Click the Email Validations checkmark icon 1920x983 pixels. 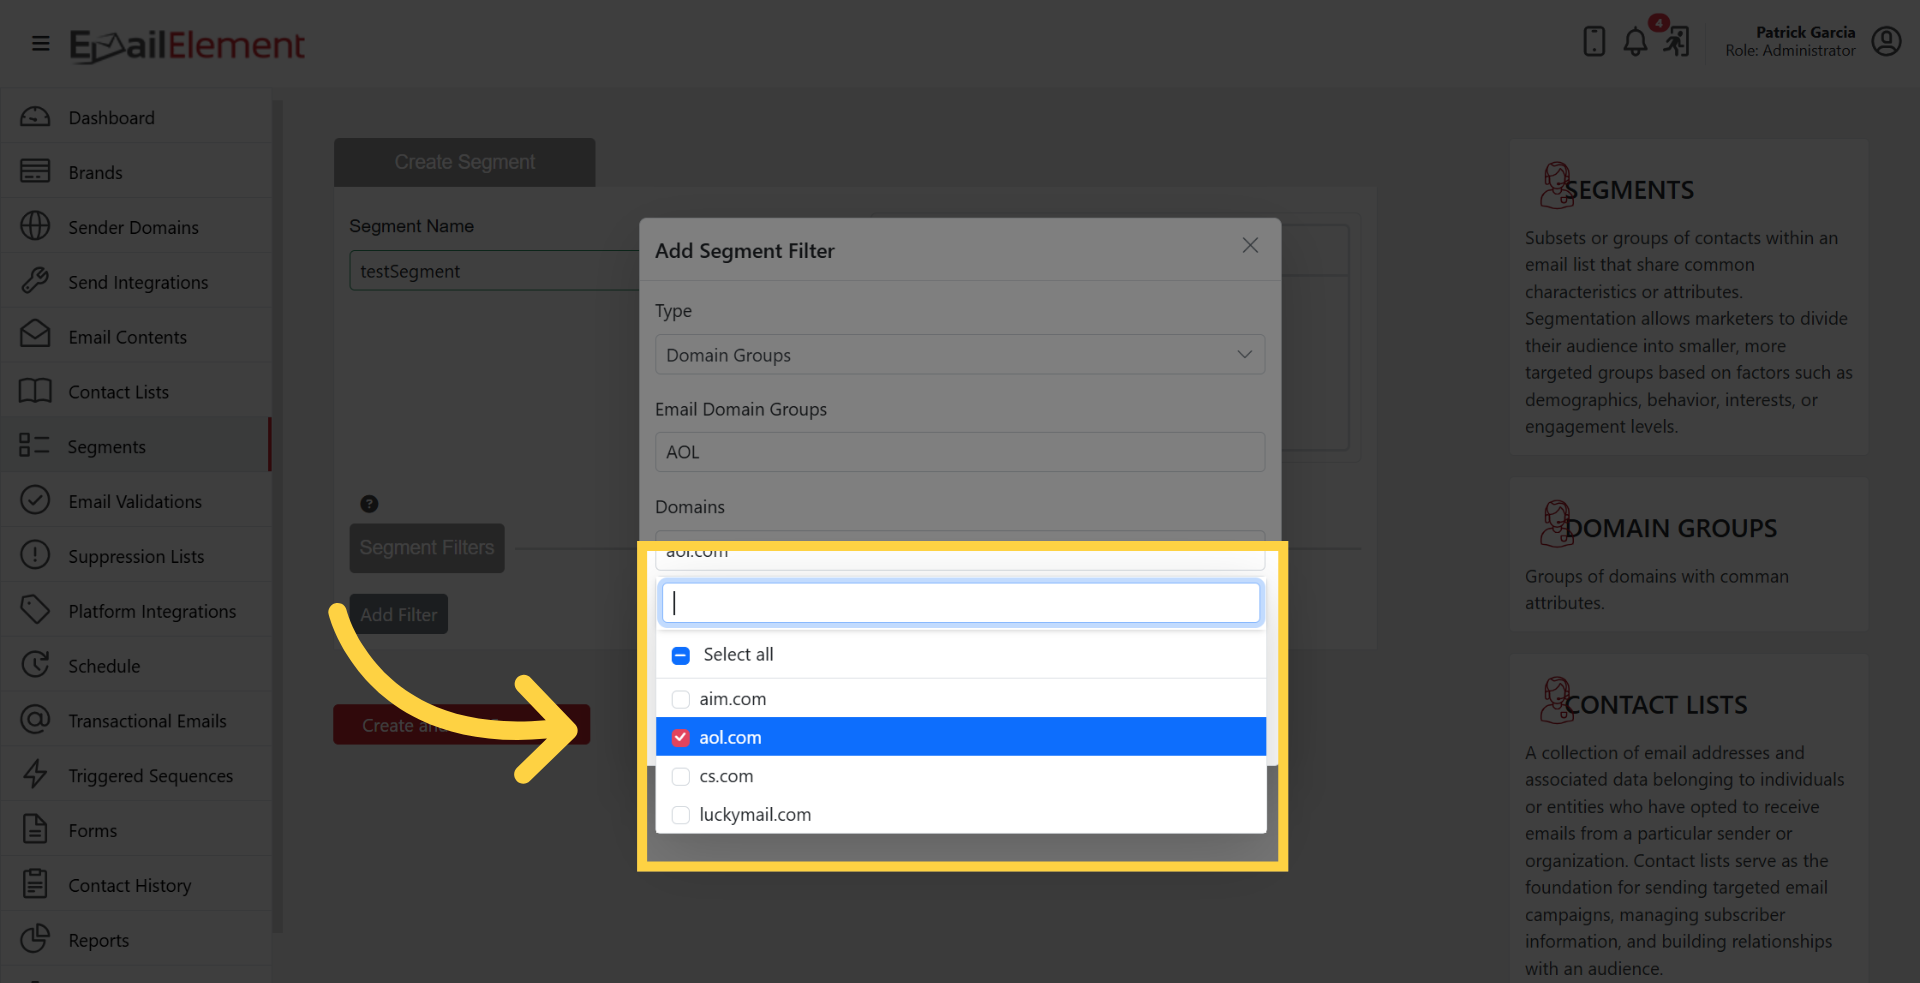click(x=35, y=500)
